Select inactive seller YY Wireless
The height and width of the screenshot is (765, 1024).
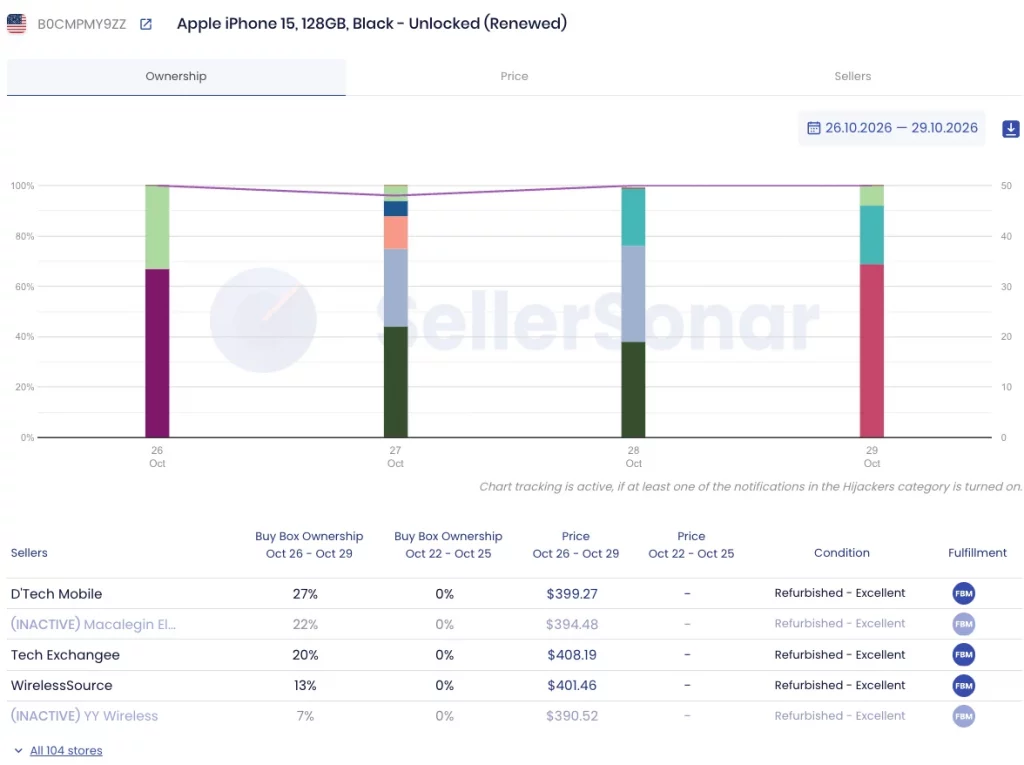point(84,716)
